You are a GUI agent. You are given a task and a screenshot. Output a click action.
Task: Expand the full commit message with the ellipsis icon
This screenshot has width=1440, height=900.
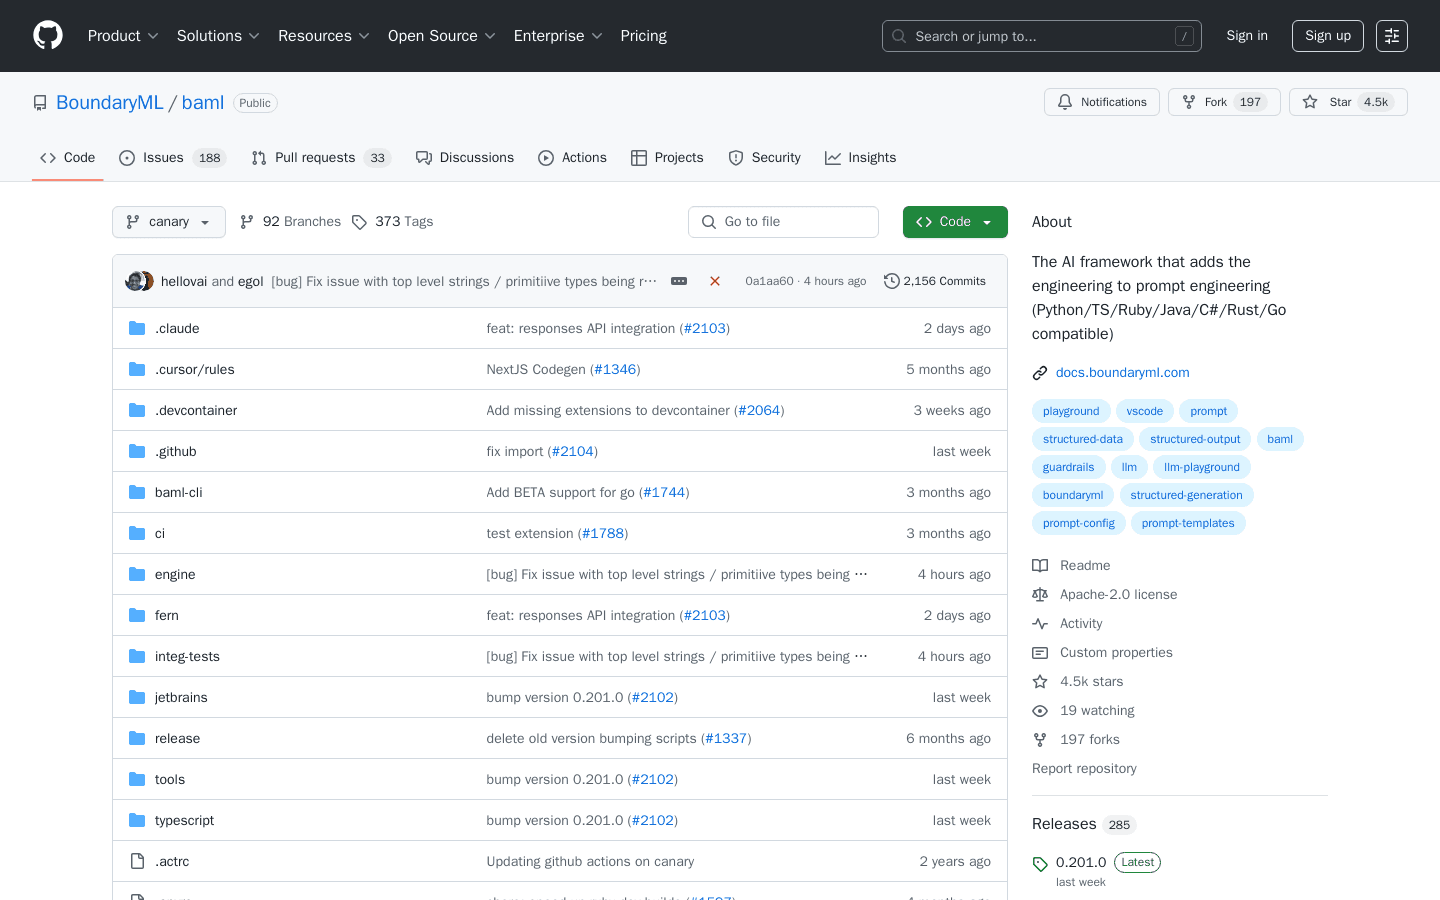point(678,281)
